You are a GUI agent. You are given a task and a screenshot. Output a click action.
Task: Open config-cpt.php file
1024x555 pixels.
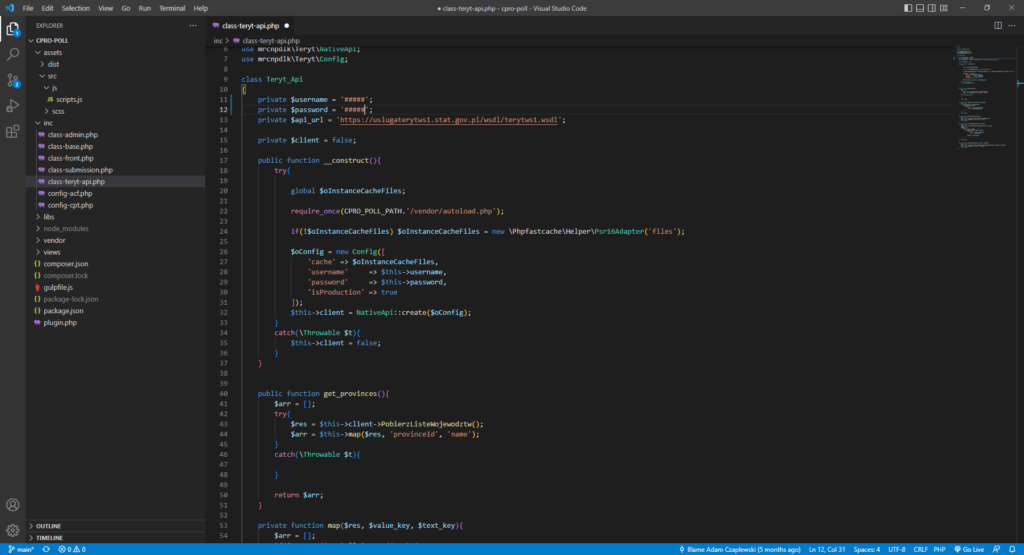pyautogui.click(x=116, y=205)
